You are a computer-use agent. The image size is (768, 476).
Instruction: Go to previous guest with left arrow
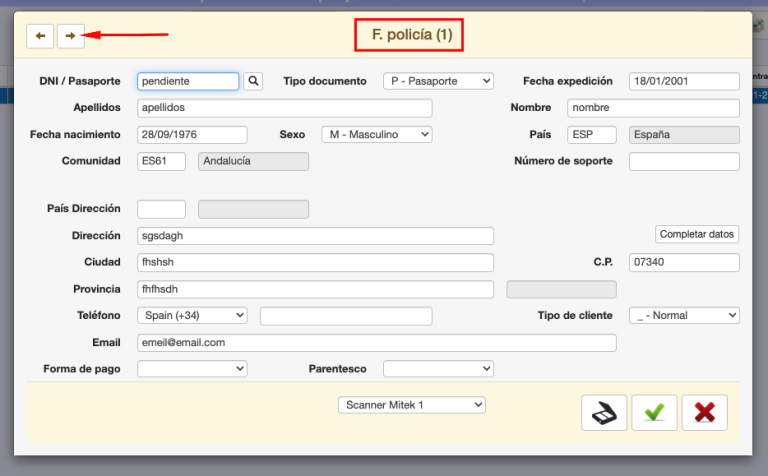[40, 36]
